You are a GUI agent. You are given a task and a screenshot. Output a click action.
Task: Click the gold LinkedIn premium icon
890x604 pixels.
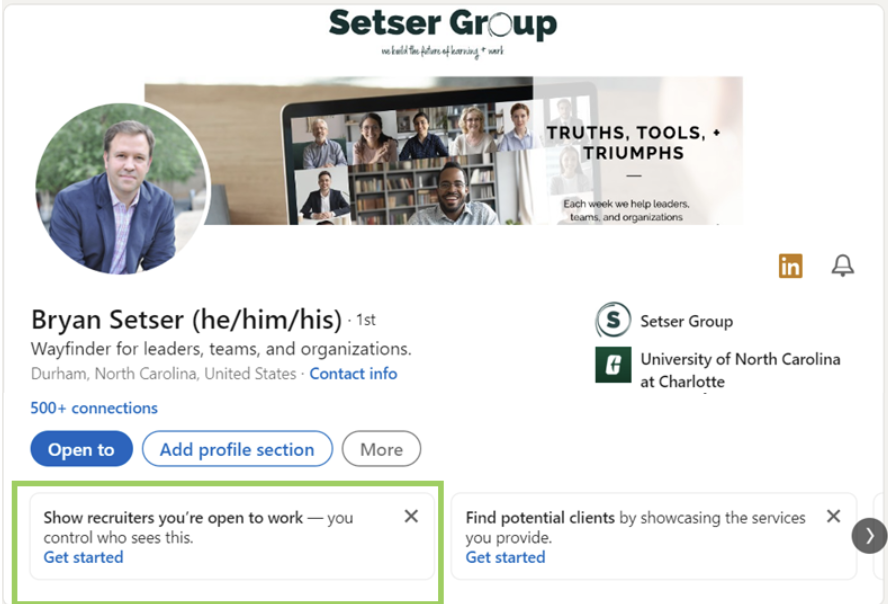point(790,266)
